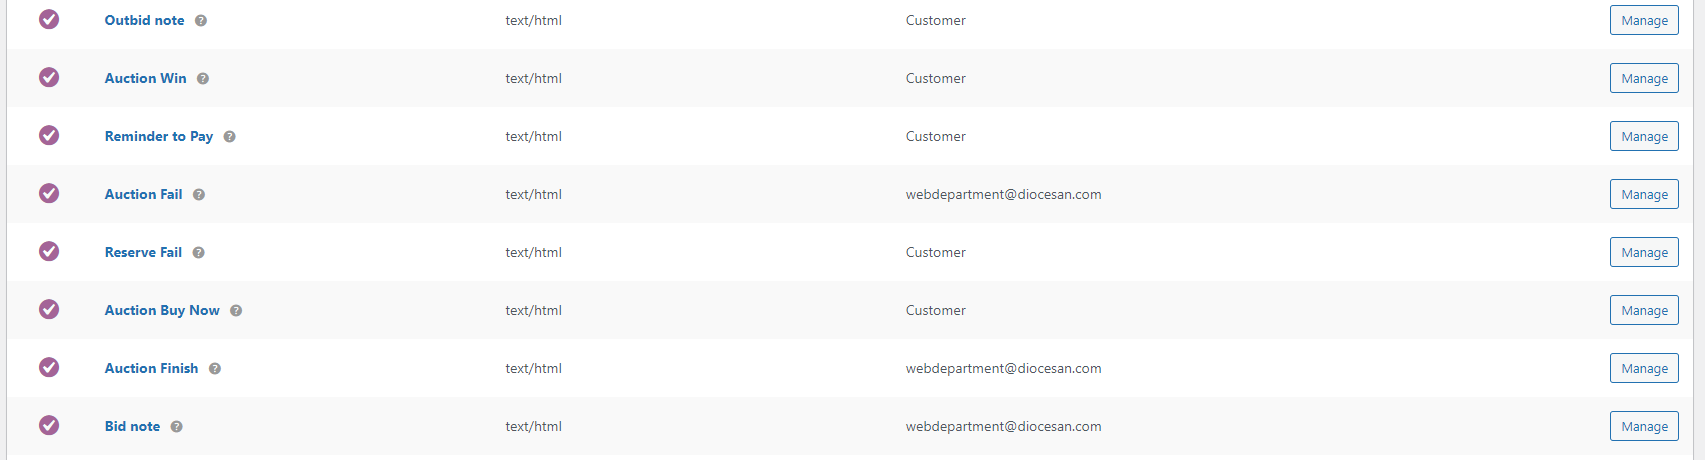1705x460 pixels.
Task: Click help icon beside Reserve Fail
Action: (x=198, y=253)
